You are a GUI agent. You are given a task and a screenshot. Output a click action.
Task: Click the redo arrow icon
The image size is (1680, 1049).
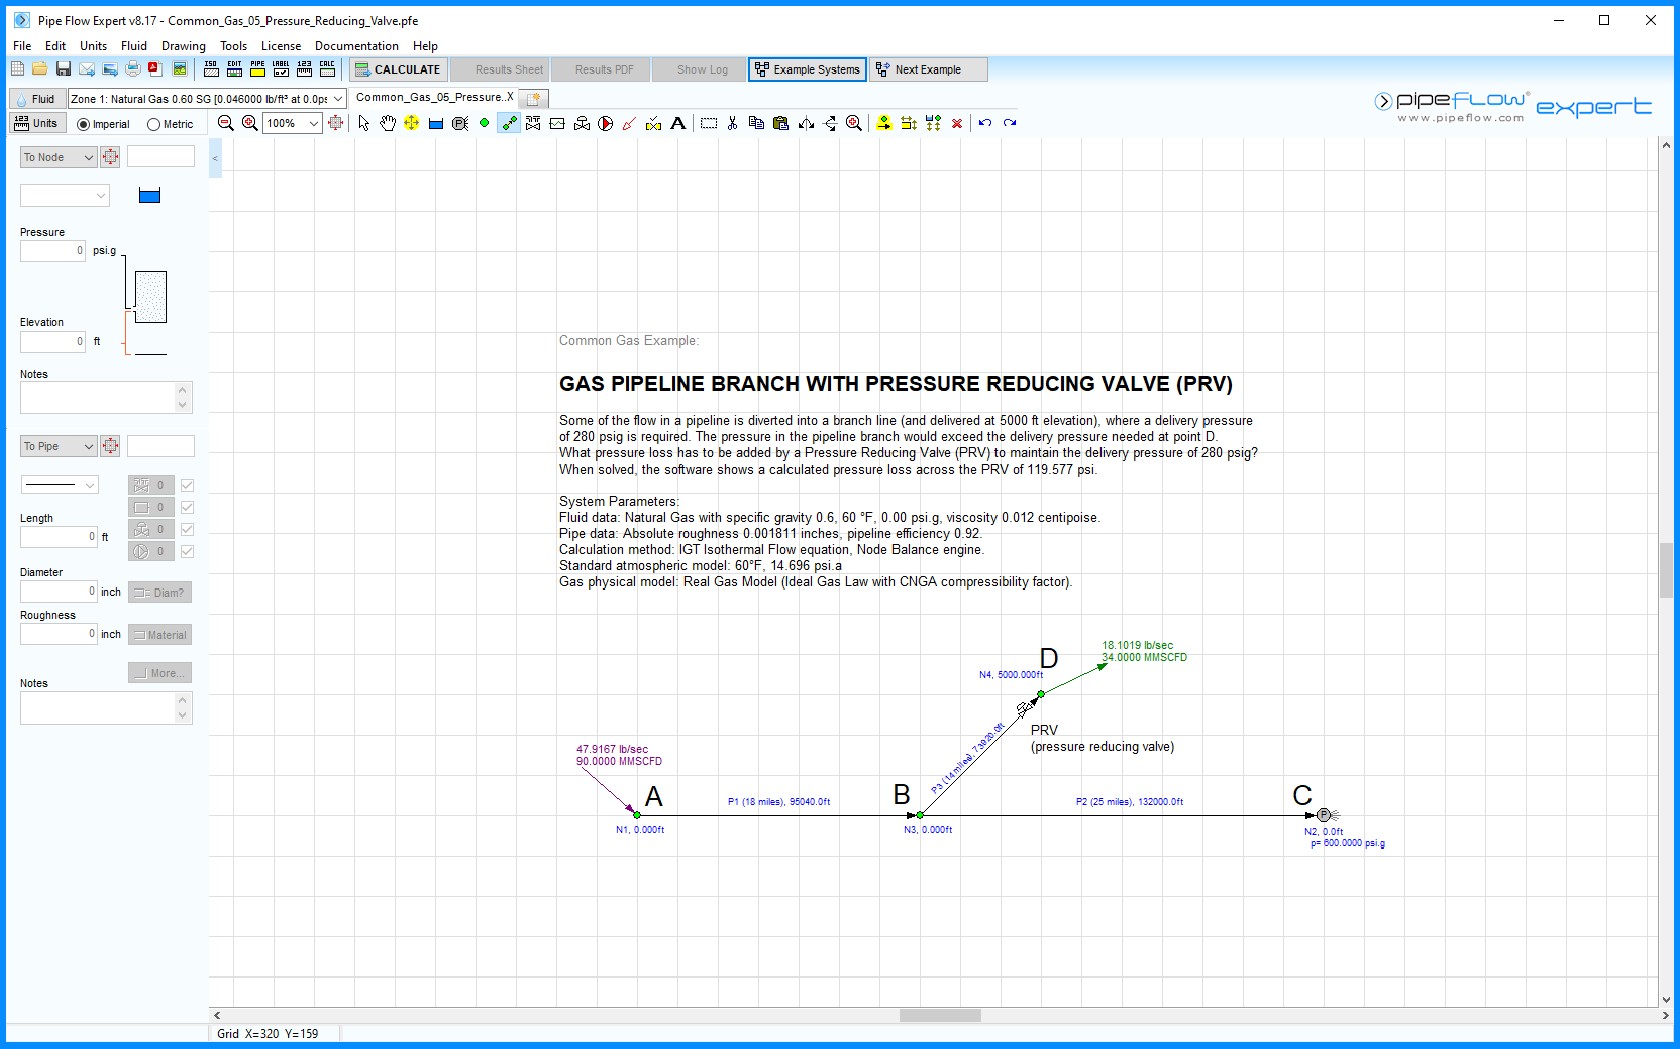pyautogui.click(x=1010, y=123)
